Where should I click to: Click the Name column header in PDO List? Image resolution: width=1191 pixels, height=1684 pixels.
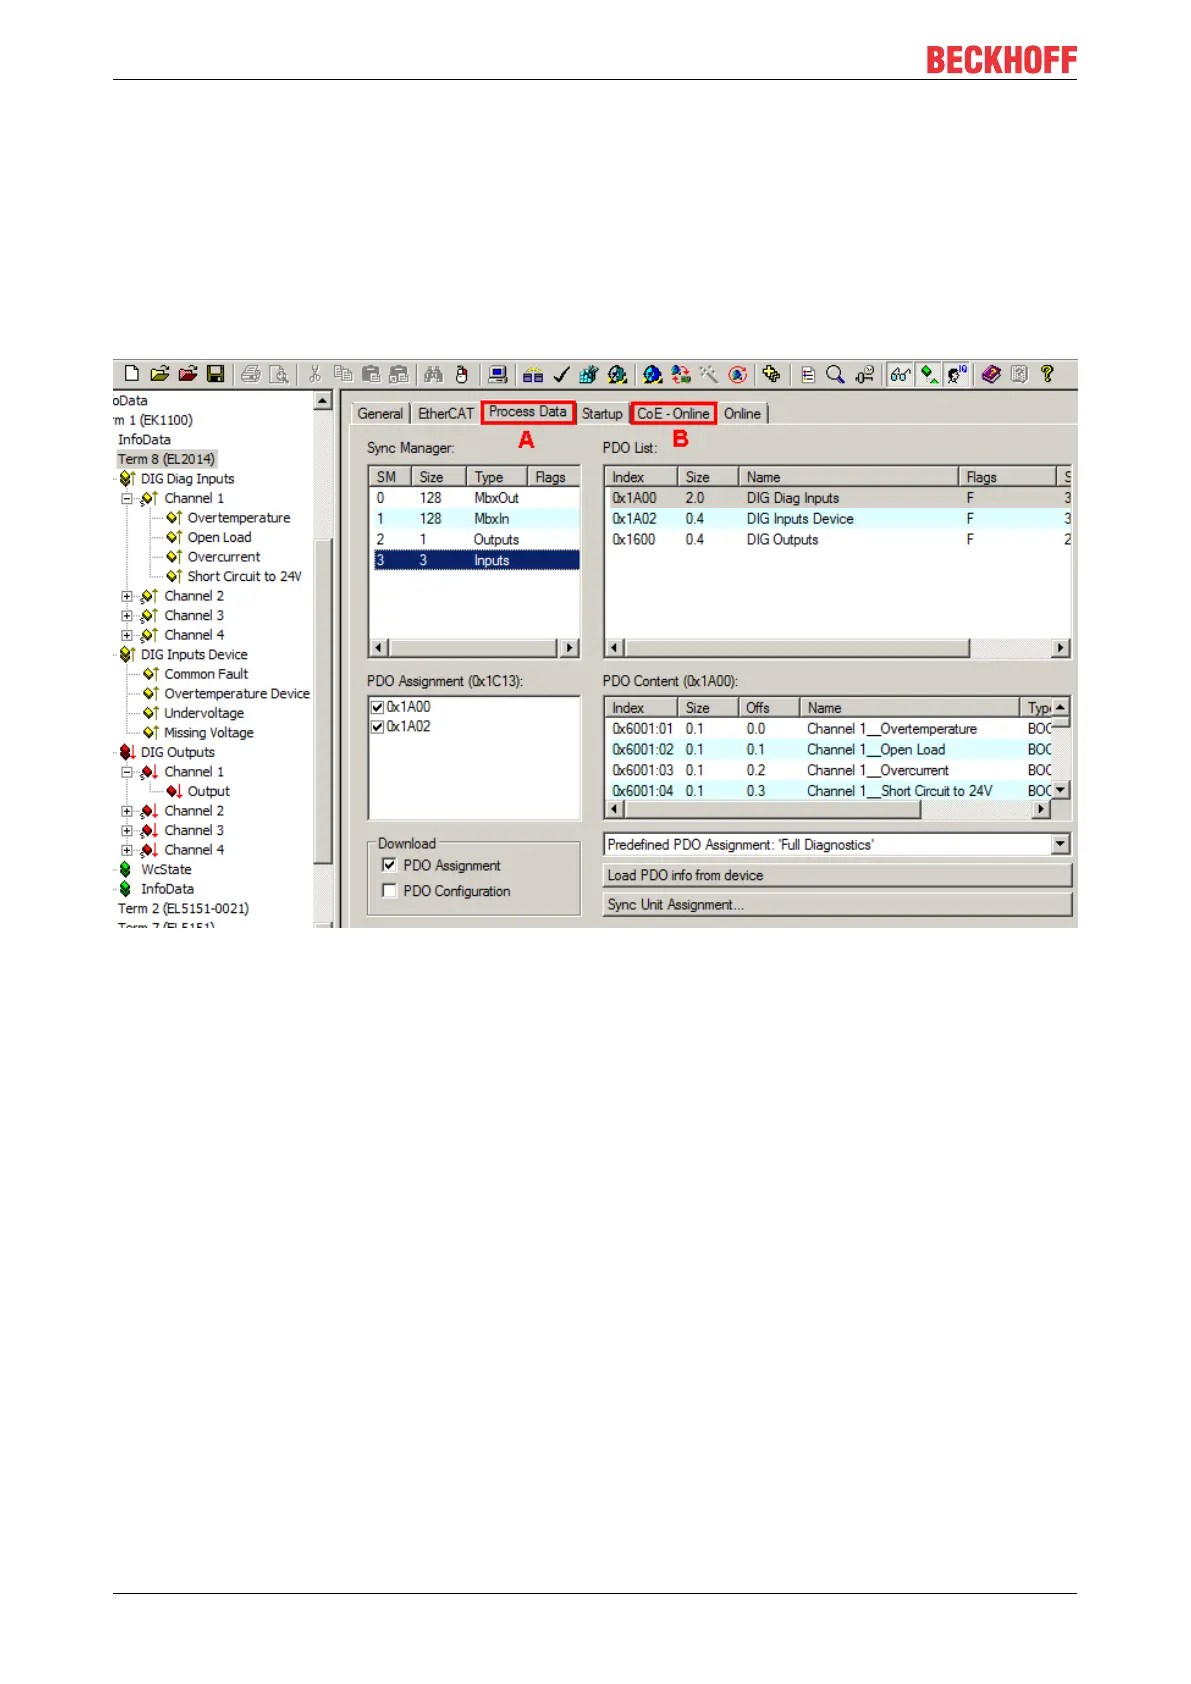[849, 477]
